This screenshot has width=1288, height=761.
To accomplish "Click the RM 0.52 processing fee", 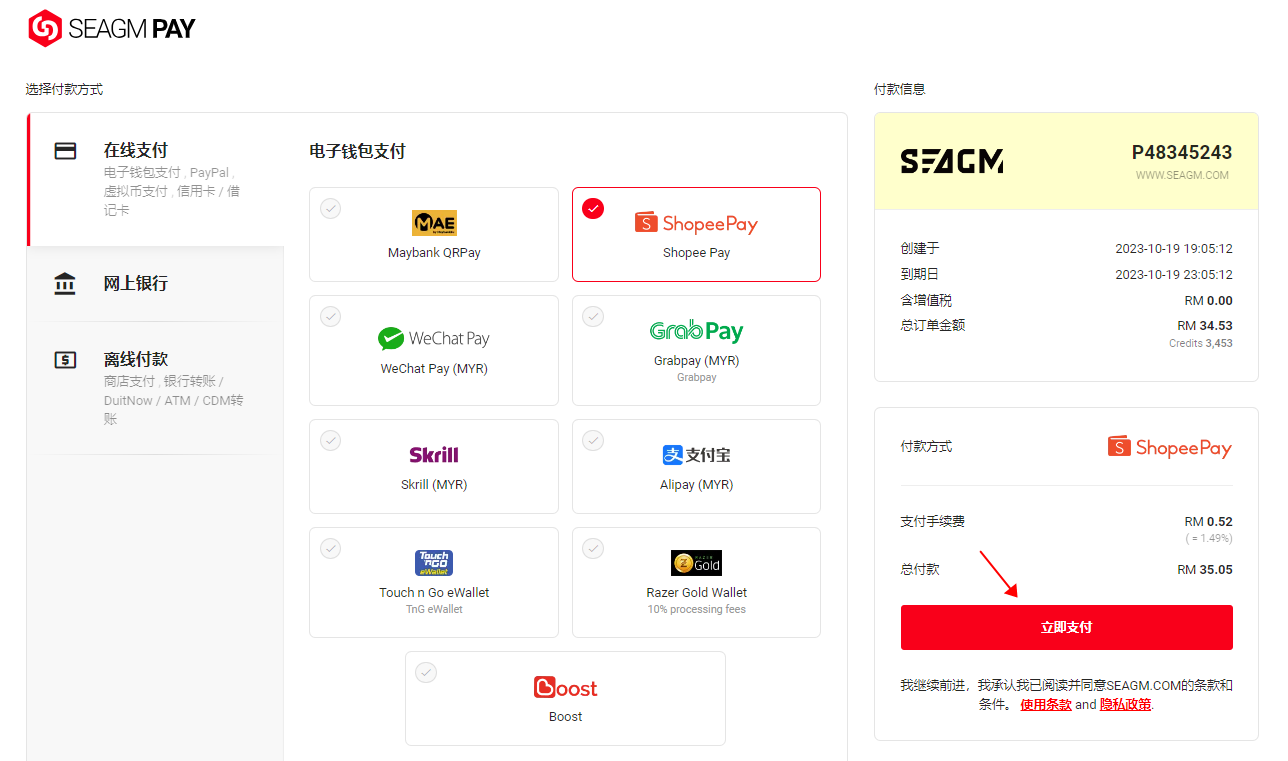I will 1208,522.
